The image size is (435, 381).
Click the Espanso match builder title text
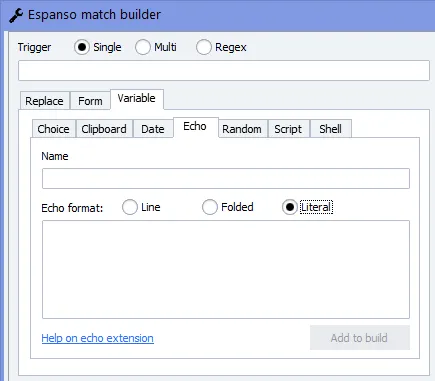click(94, 15)
